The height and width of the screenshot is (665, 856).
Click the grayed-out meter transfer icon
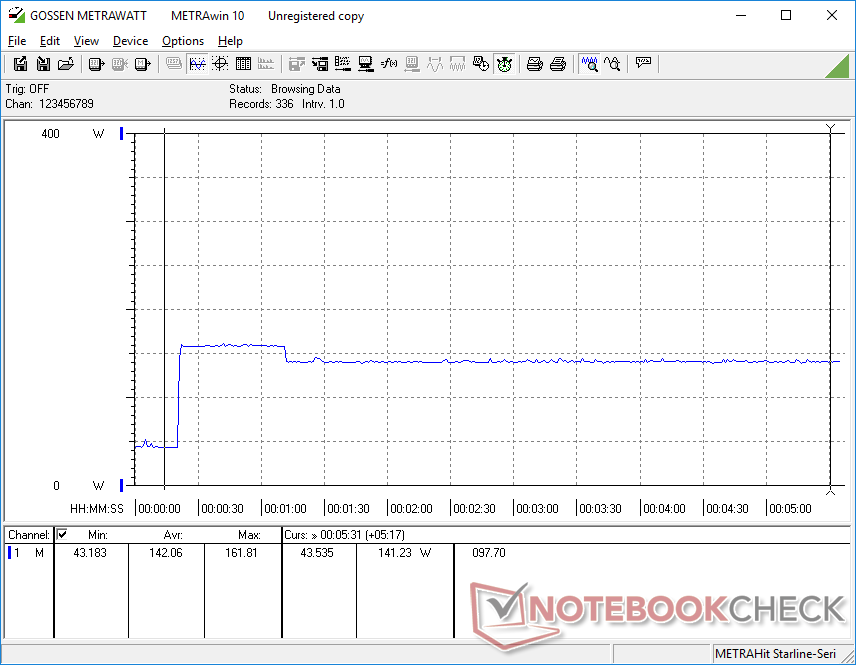click(x=119, y=64)
